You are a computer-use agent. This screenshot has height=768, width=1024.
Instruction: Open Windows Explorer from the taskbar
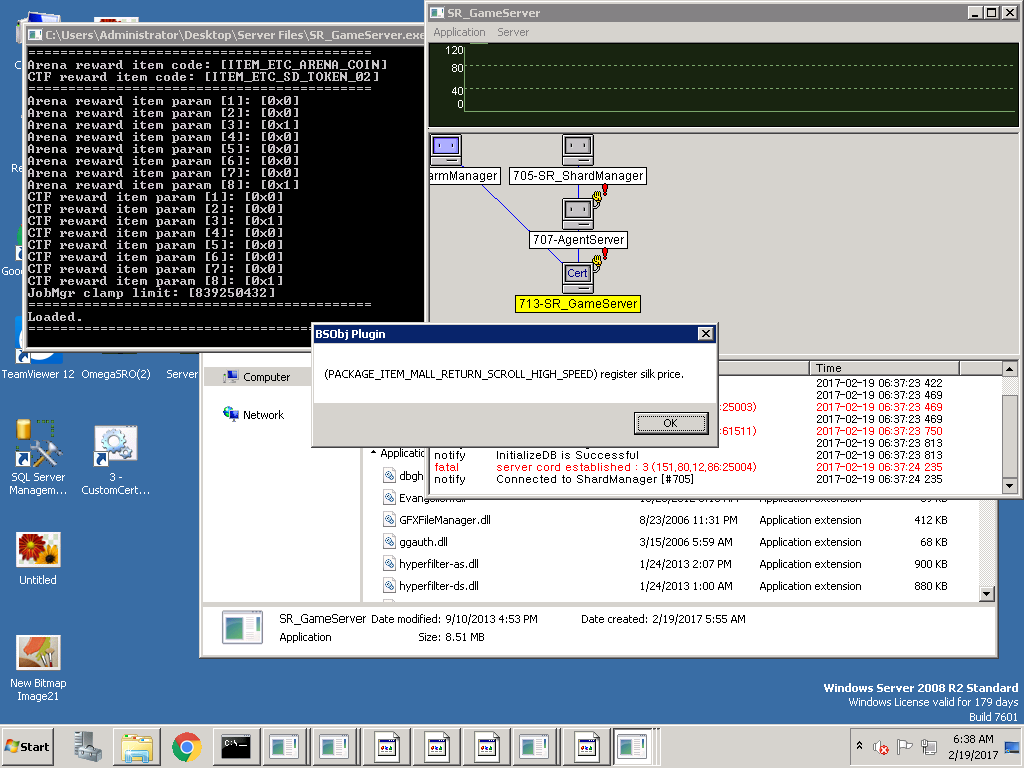click(x=137, y=746)
